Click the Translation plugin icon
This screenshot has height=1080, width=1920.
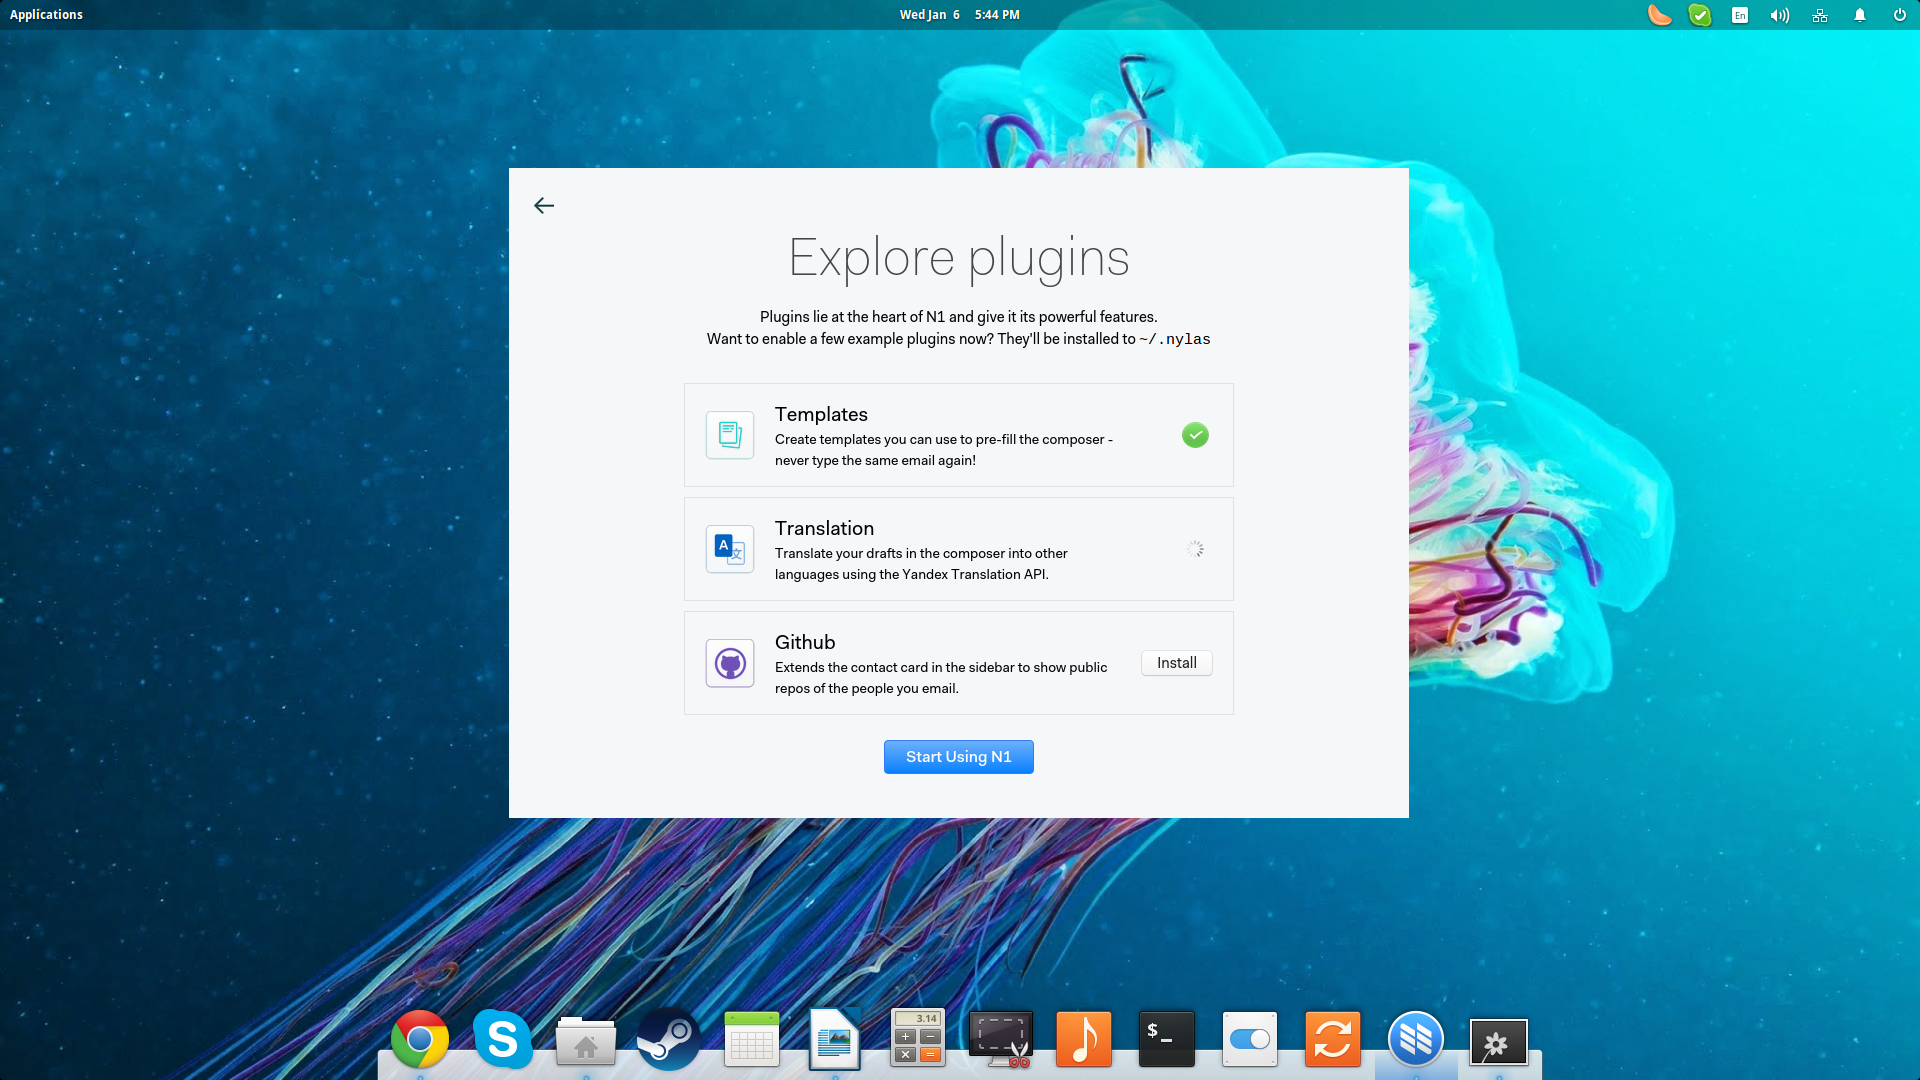click(730, 549)
